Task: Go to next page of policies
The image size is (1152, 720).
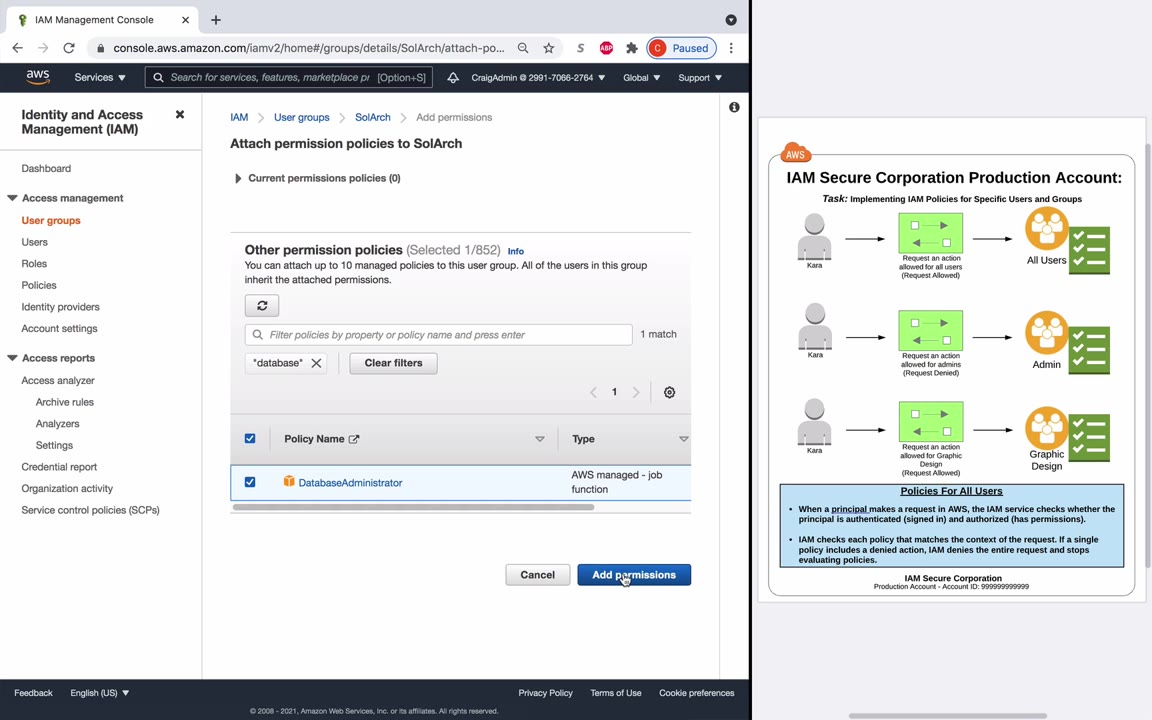Action: coord(636,392)
